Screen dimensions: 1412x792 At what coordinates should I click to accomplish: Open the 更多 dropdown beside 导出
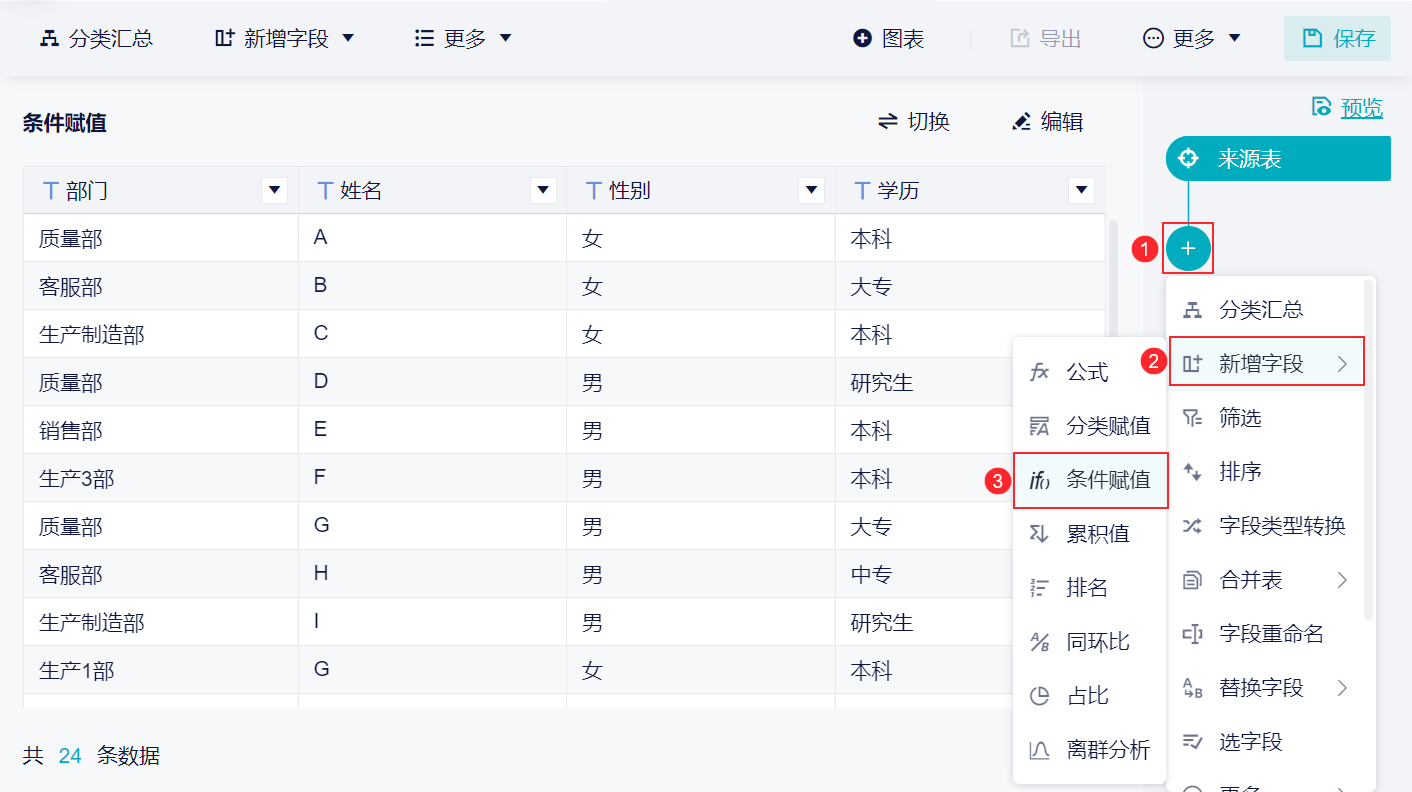pos(1192,39)
